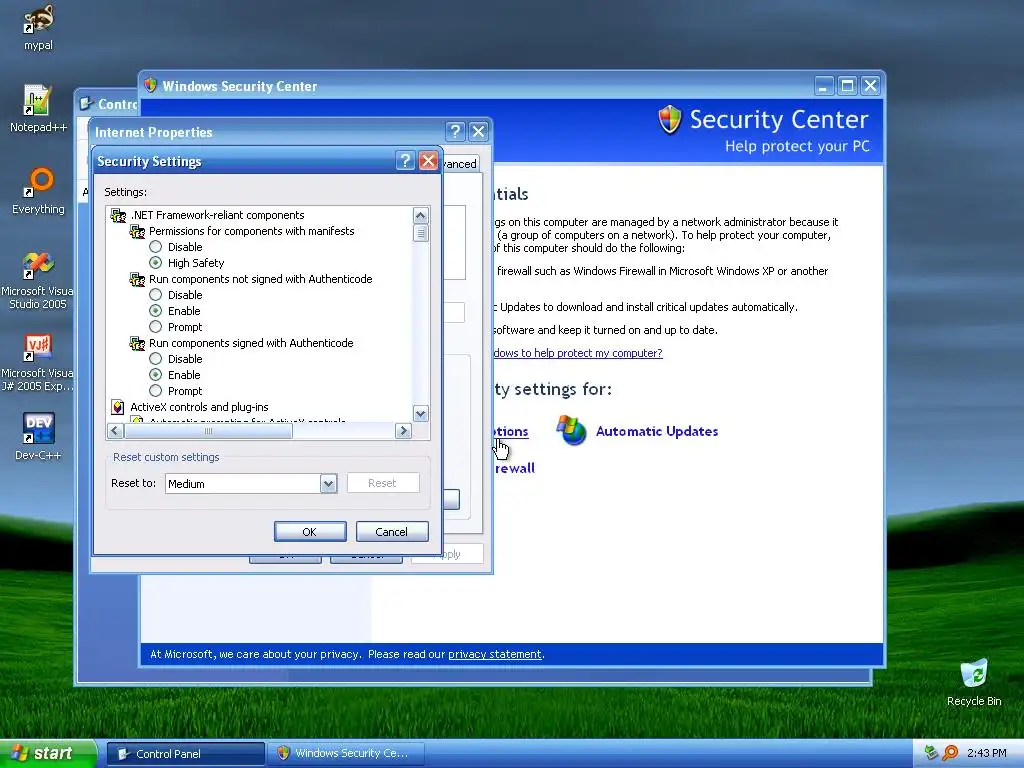Image resolution: width=1024 pixels, height=768 pixels.
Task: Select Disable for components signed with Authenticode
Action: pyautogui.click(x=155, y=359)
